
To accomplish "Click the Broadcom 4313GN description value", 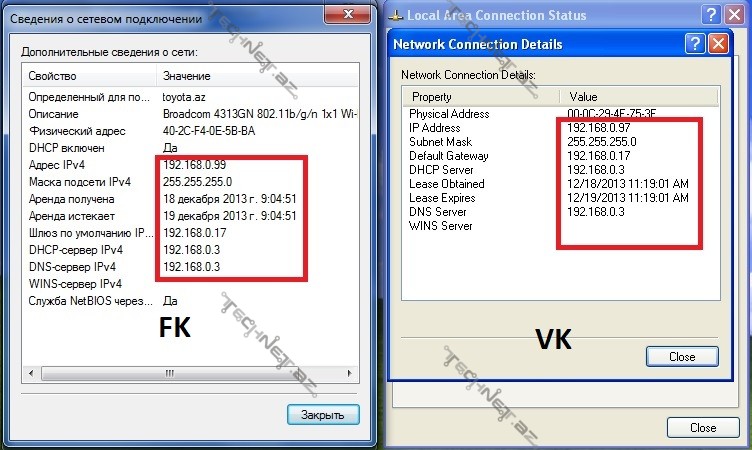I will click(259, 114).
